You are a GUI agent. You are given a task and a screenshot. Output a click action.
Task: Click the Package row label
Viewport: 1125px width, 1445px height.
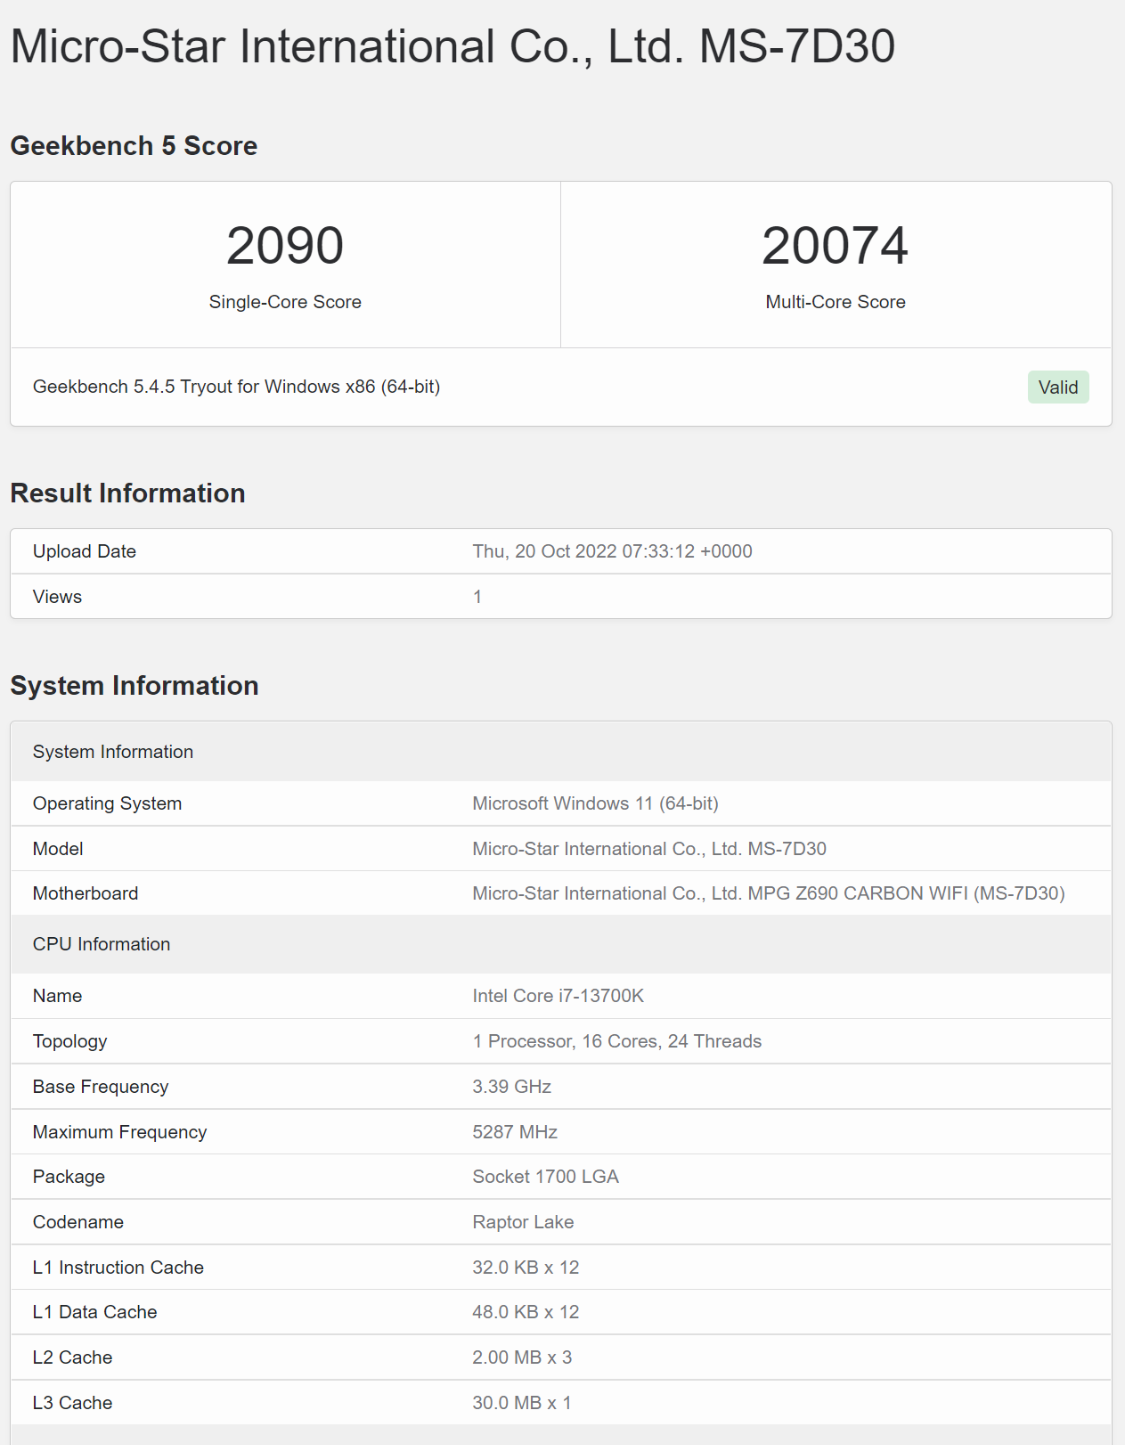[x=69, y=1177]
